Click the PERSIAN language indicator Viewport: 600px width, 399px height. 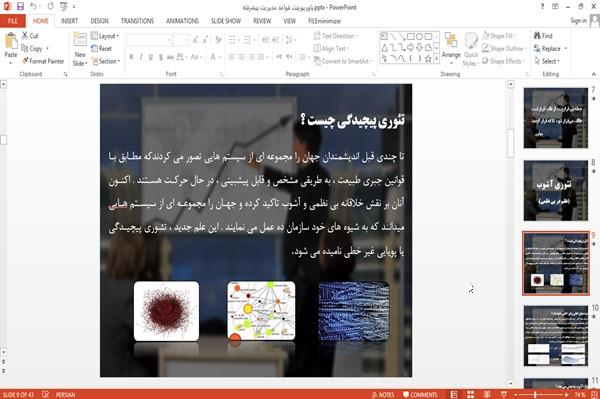coord(65,395)
